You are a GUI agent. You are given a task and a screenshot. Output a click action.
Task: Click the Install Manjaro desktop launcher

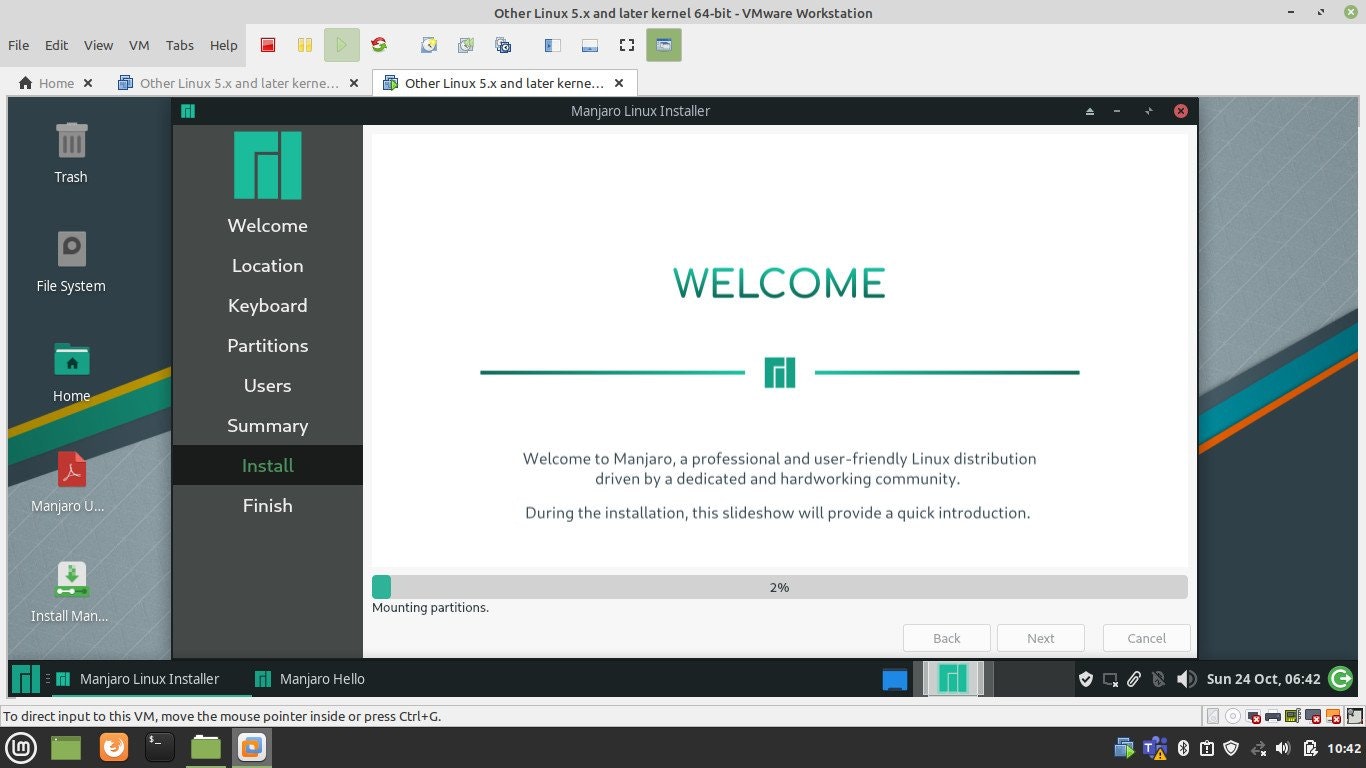click(x=71, y=592)
